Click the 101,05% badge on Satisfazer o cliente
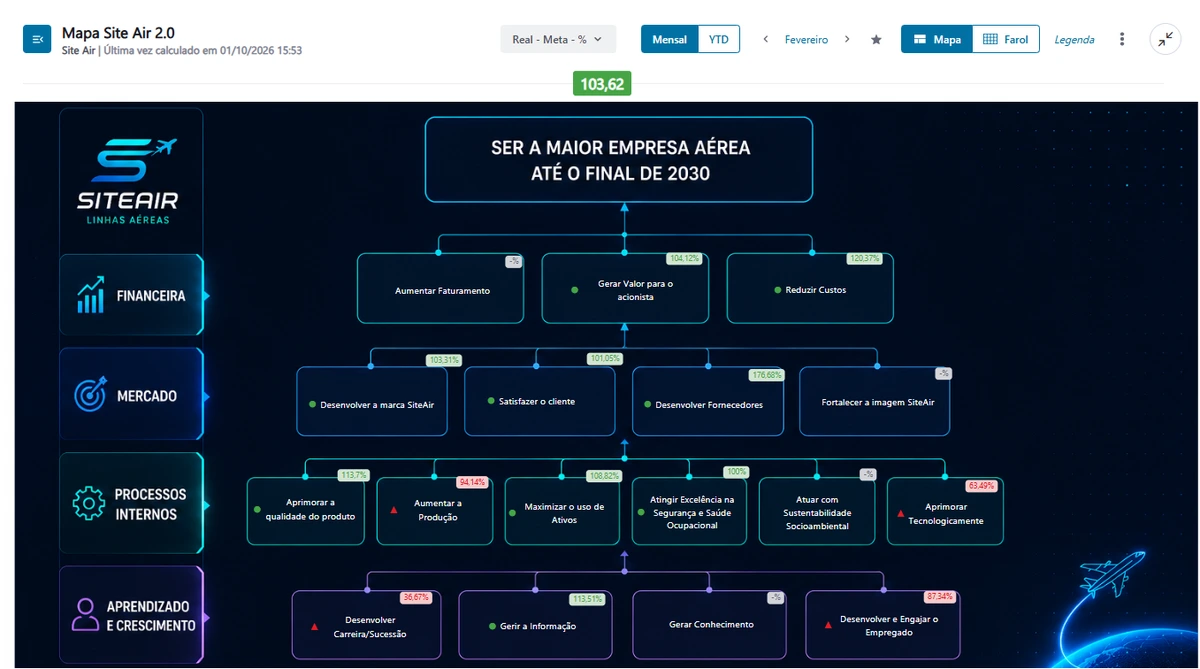 [x=605, y=358]
